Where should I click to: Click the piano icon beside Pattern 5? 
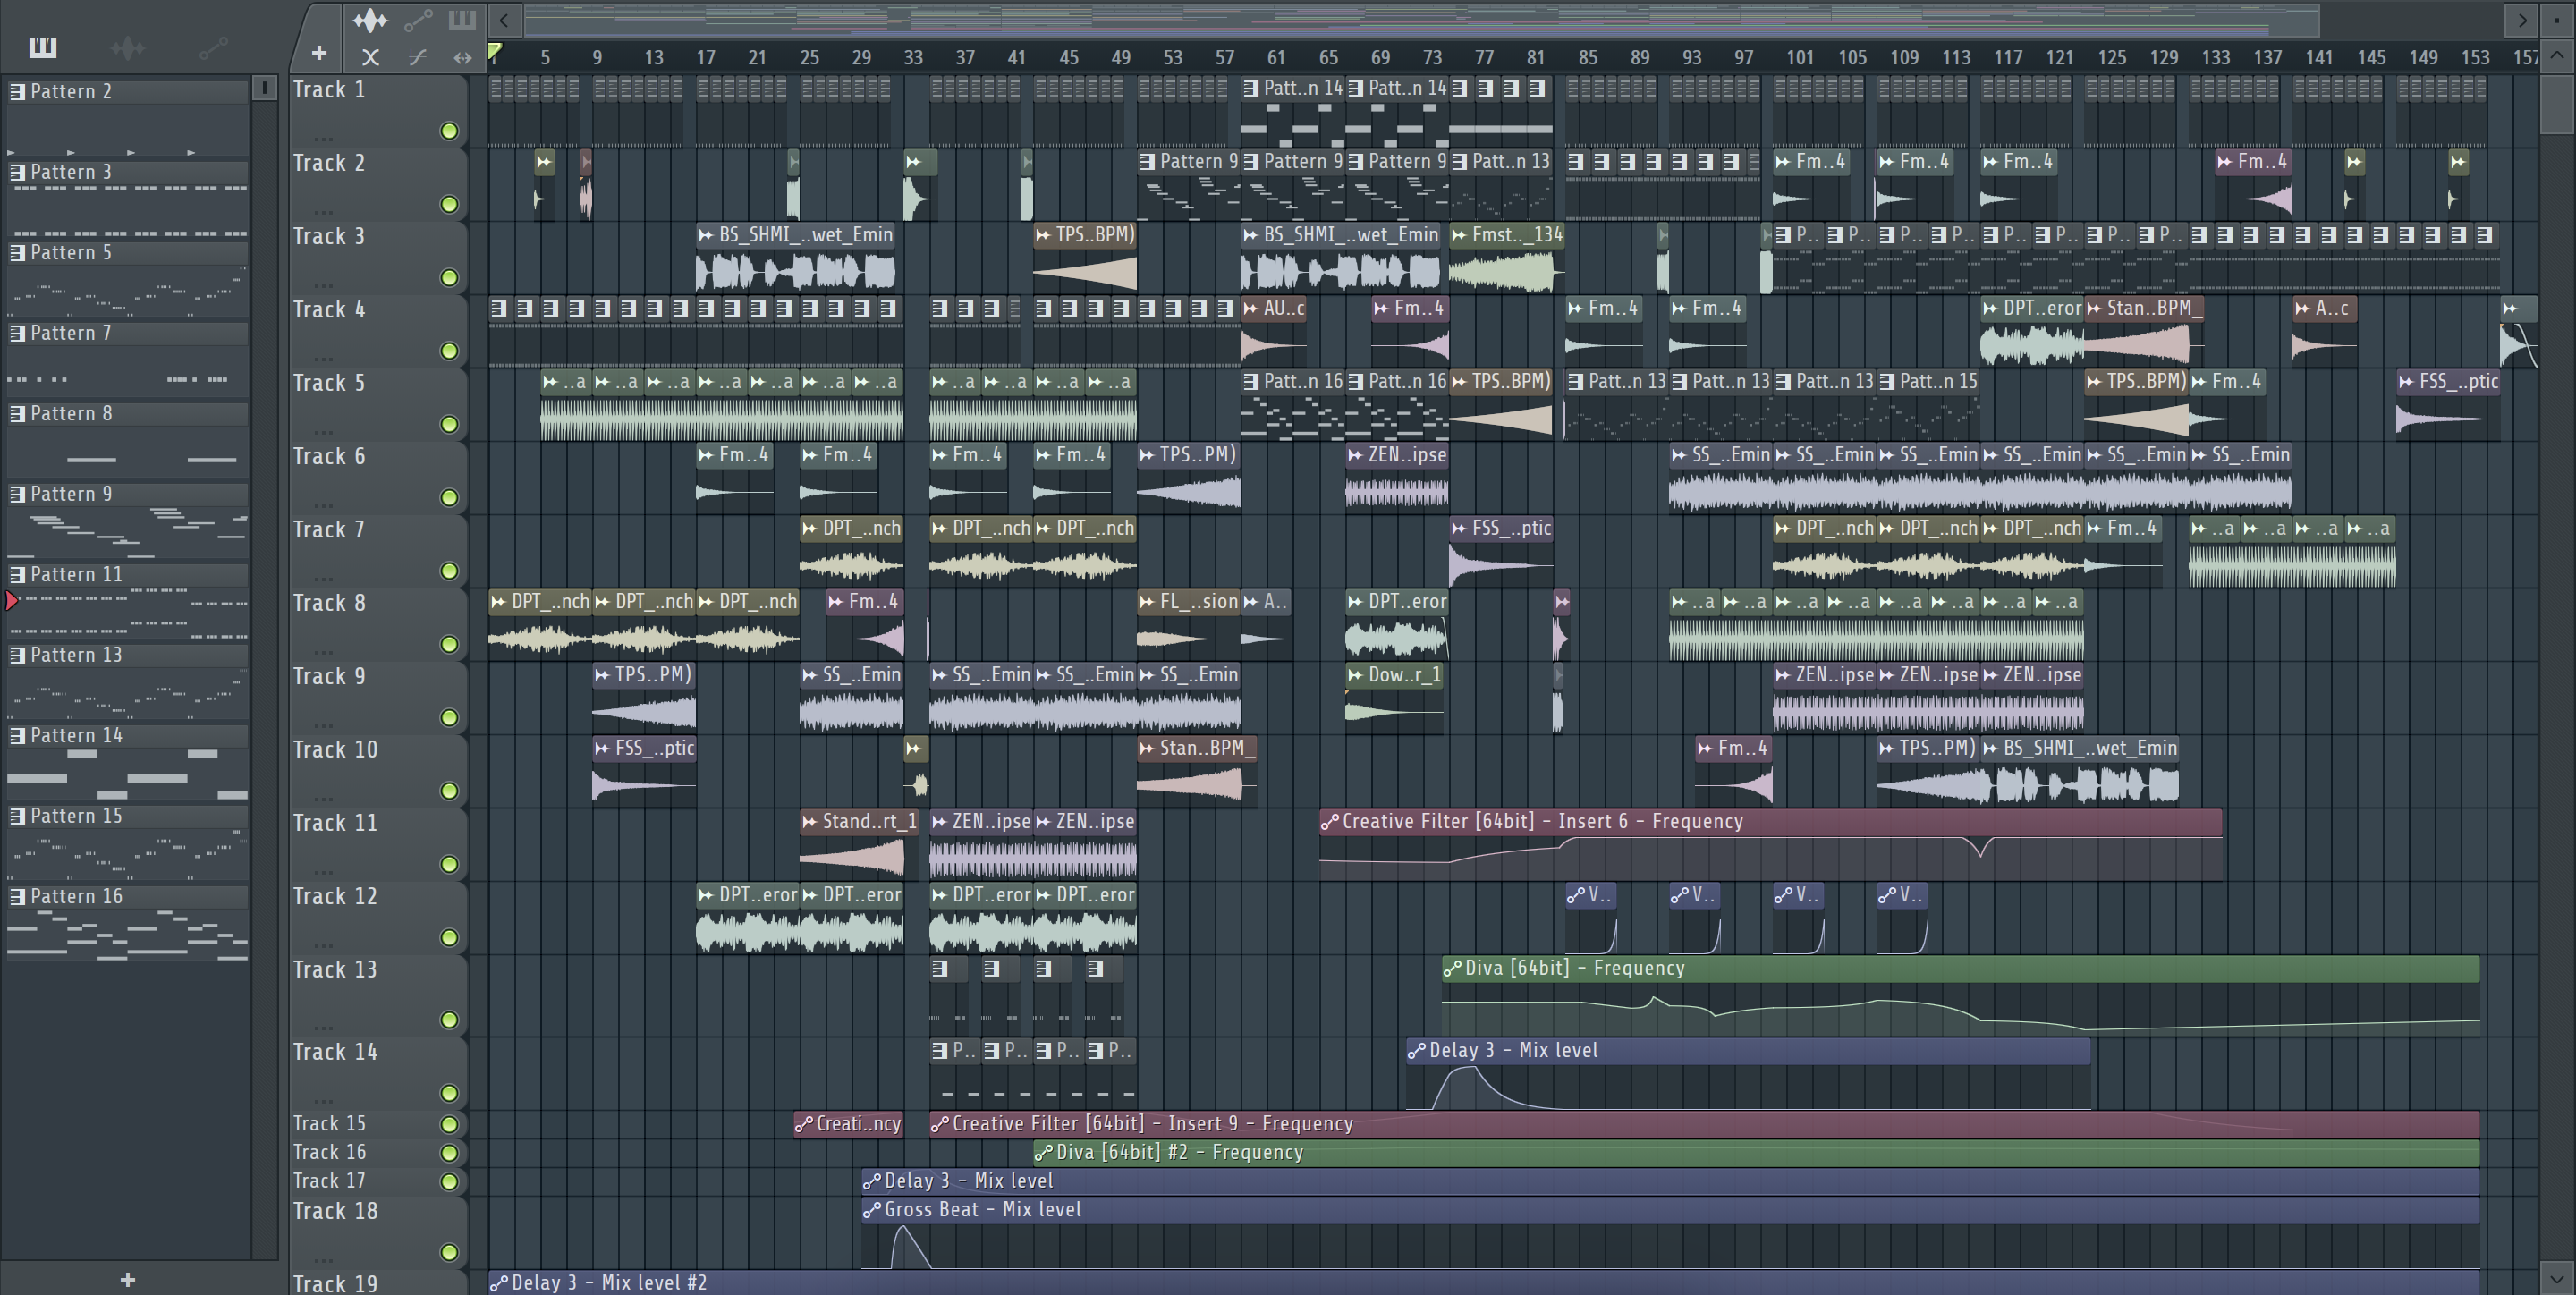tap(17, 252)
